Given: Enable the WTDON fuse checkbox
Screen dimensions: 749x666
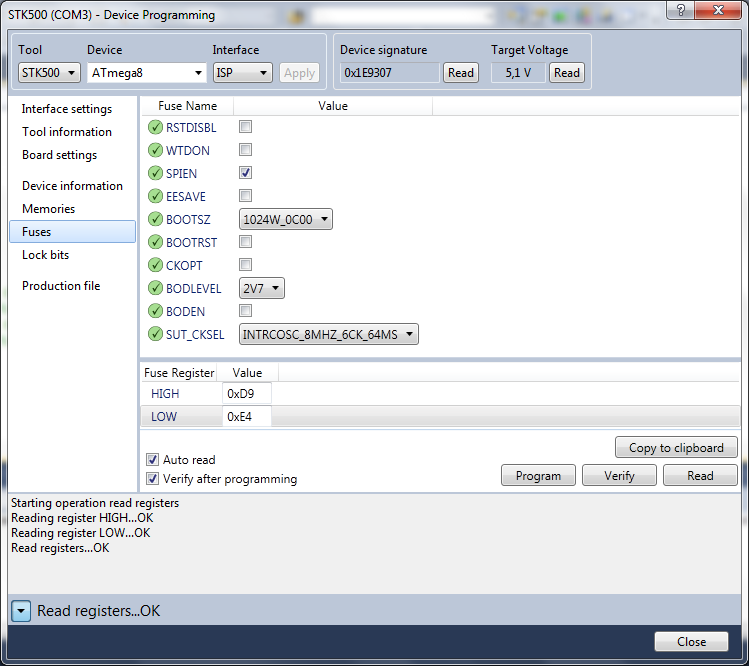Looking at the screenshot, I should 246,150.
